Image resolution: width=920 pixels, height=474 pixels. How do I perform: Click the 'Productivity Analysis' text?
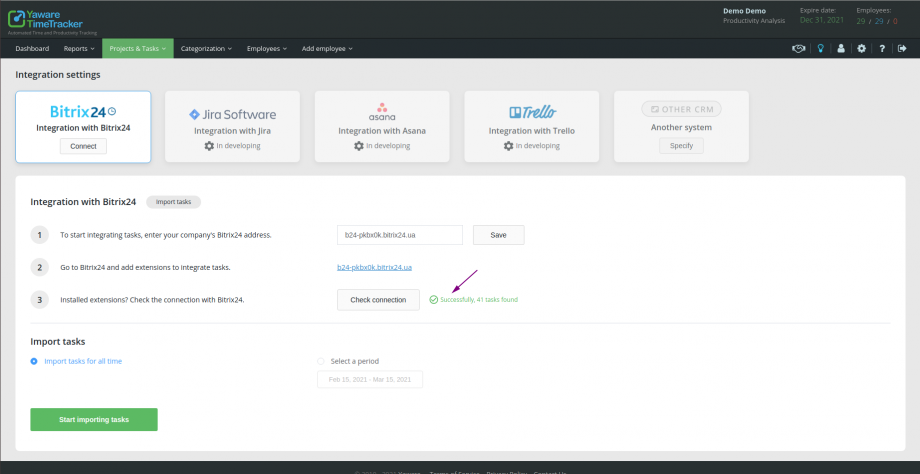(x=754, y=21)
